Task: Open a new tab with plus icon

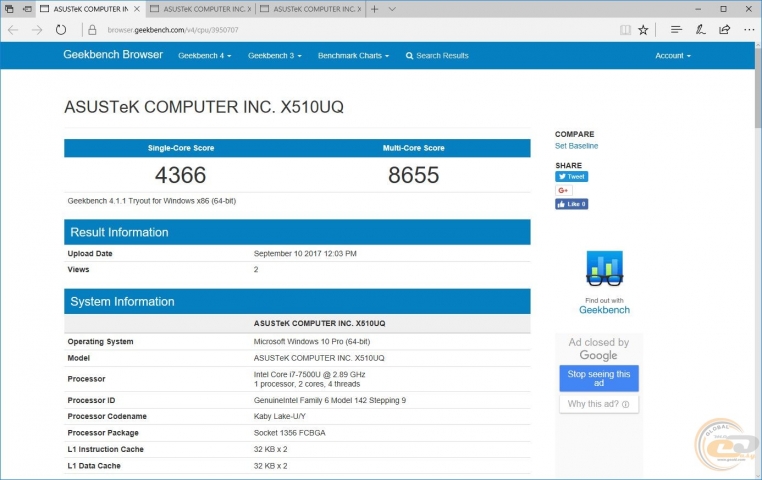Action: [x=375, y=9]
